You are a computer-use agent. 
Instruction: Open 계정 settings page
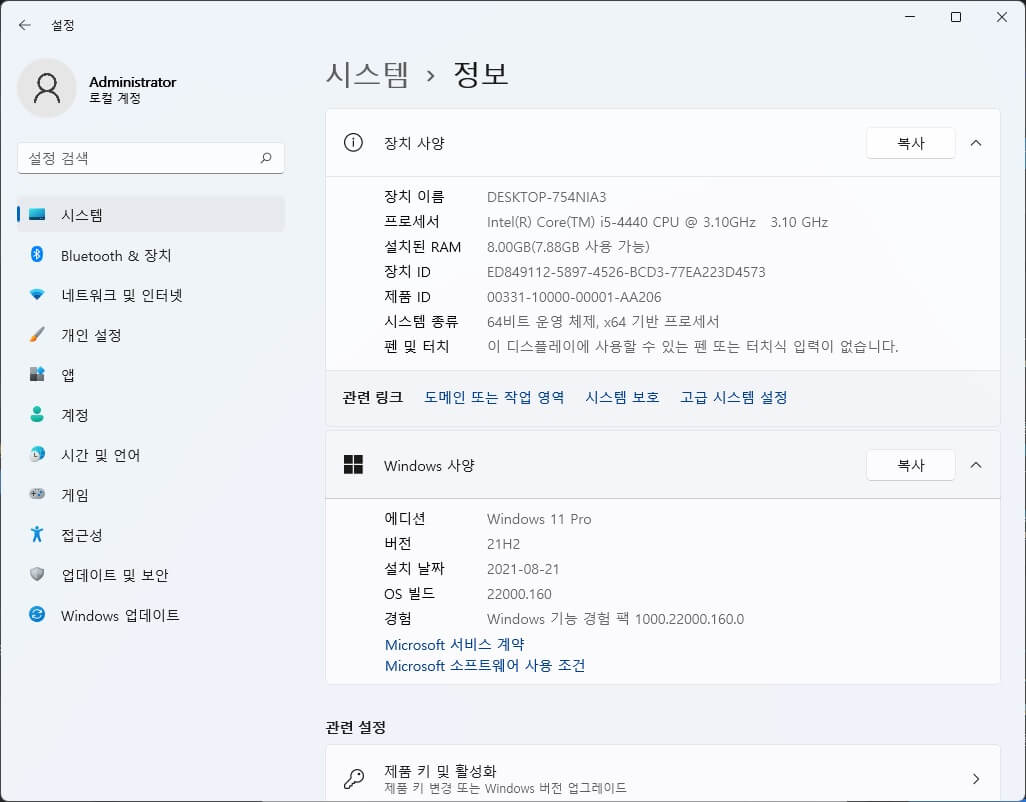pos(151,415)
